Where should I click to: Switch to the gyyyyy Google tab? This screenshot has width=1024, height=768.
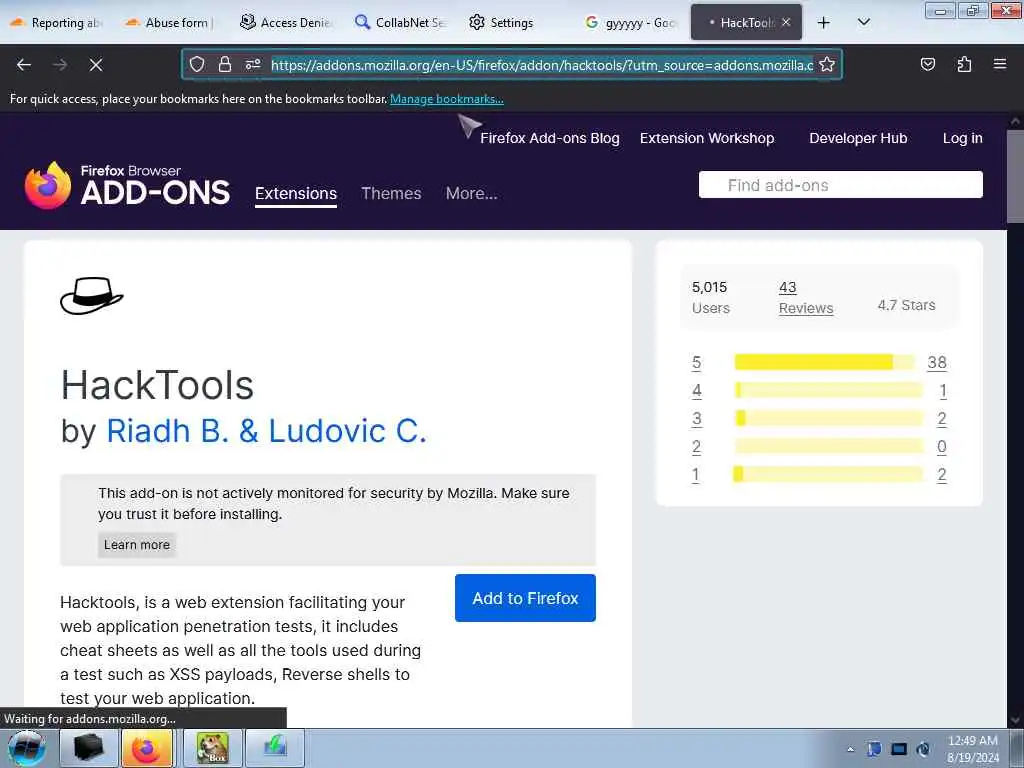pos(631,22)
